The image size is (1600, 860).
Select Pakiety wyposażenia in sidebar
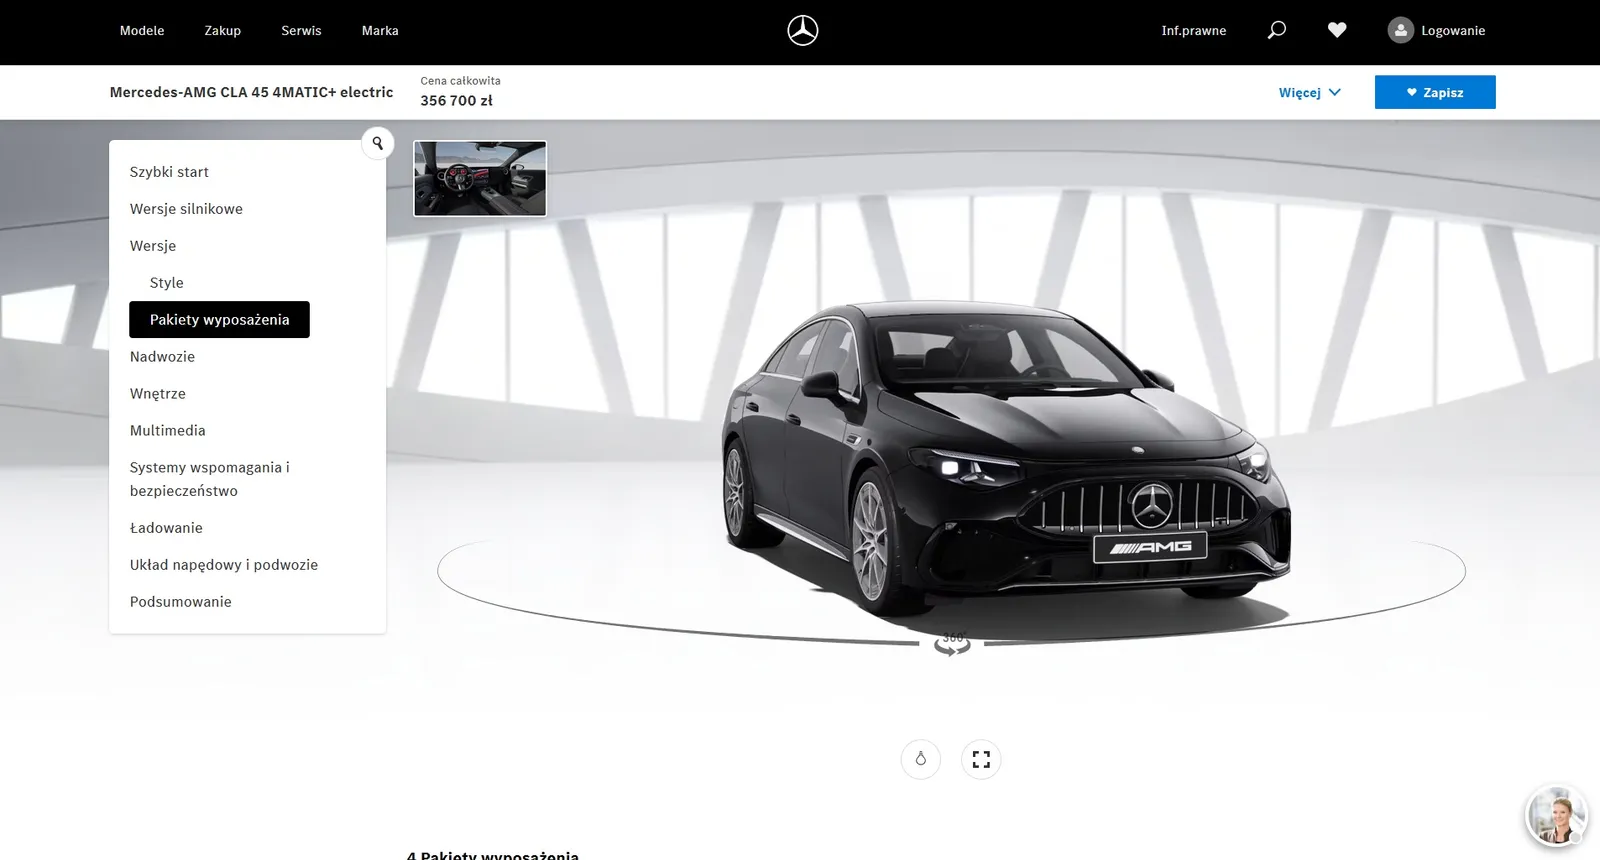[219, 320]
